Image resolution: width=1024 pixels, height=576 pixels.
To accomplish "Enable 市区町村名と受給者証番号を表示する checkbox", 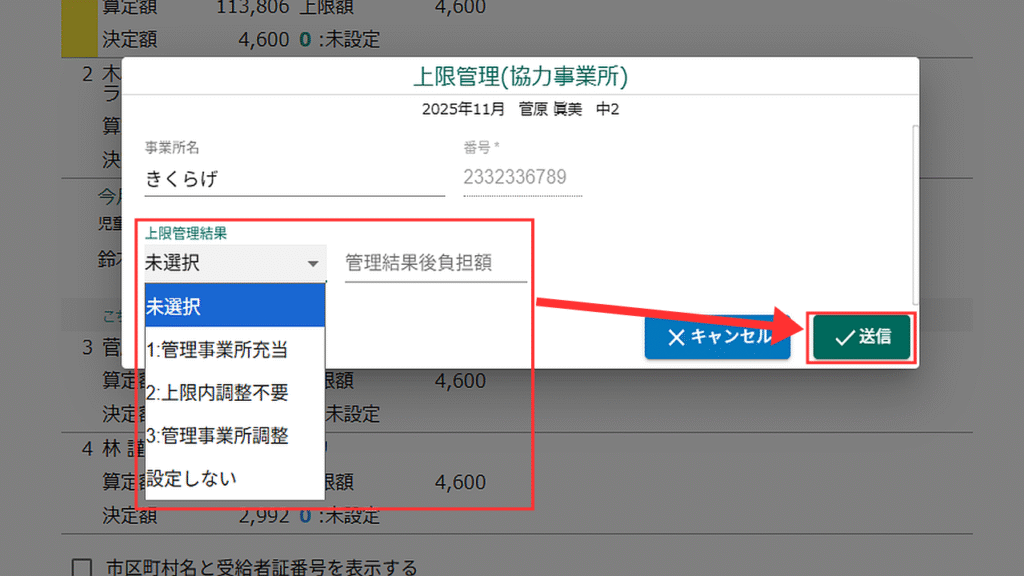I will click(x=83, y=568).
